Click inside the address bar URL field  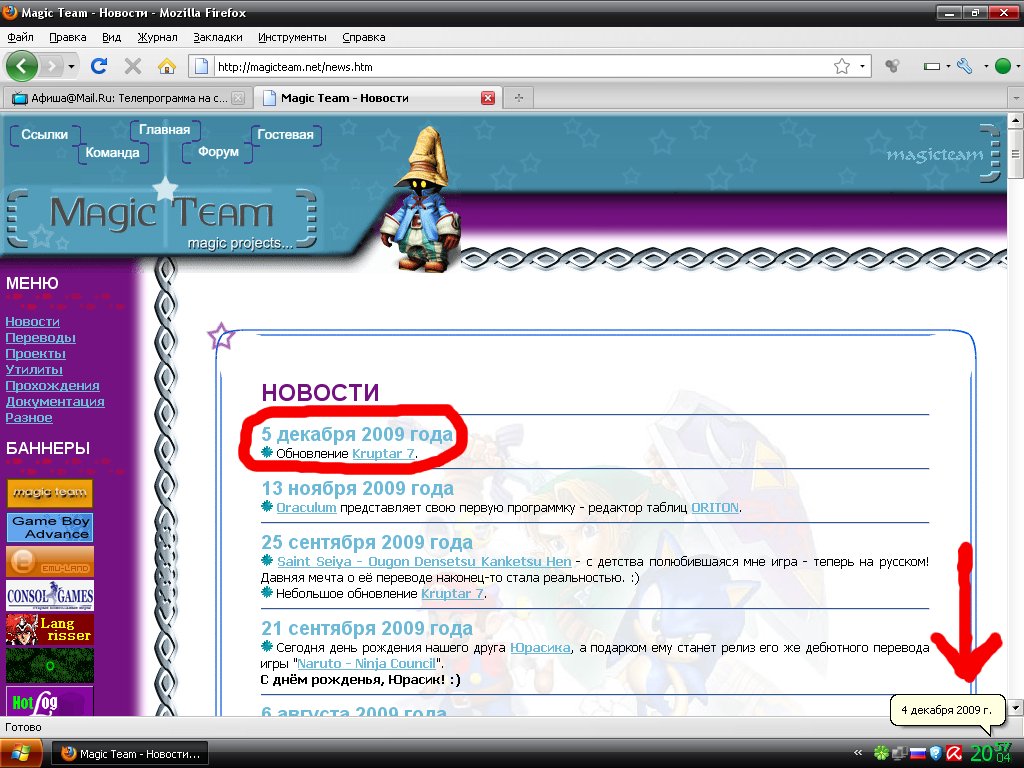[450, 66]
